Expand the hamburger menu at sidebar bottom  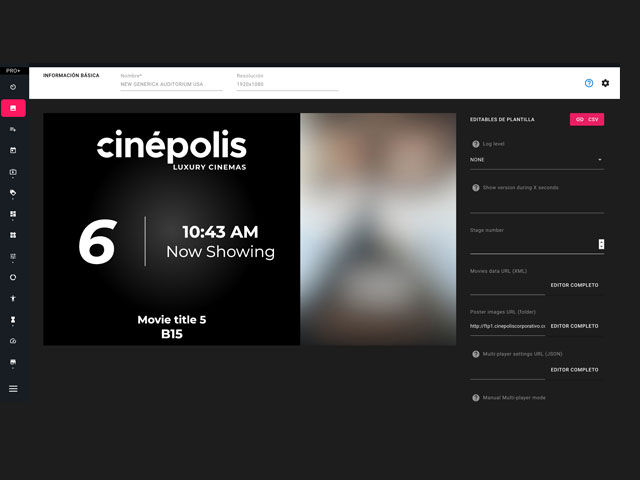(x=13, y=389)
